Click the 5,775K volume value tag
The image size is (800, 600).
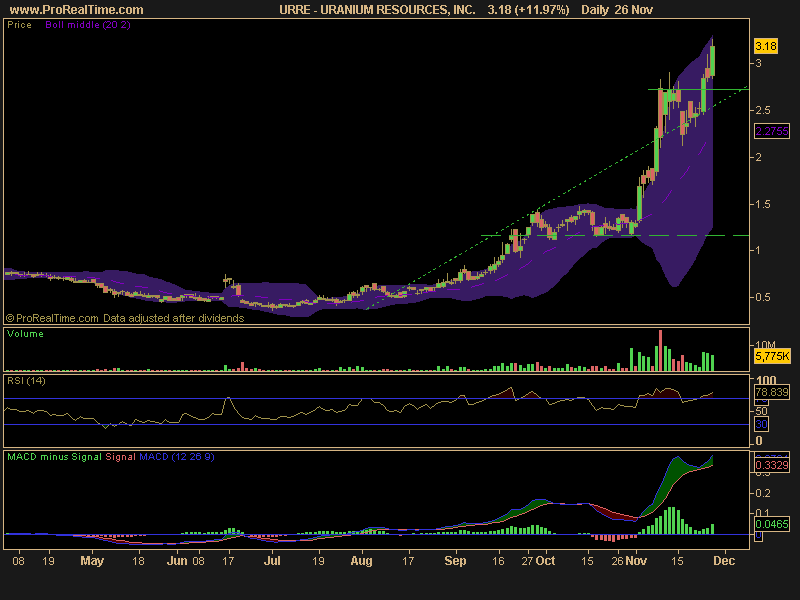coord(772,356)
